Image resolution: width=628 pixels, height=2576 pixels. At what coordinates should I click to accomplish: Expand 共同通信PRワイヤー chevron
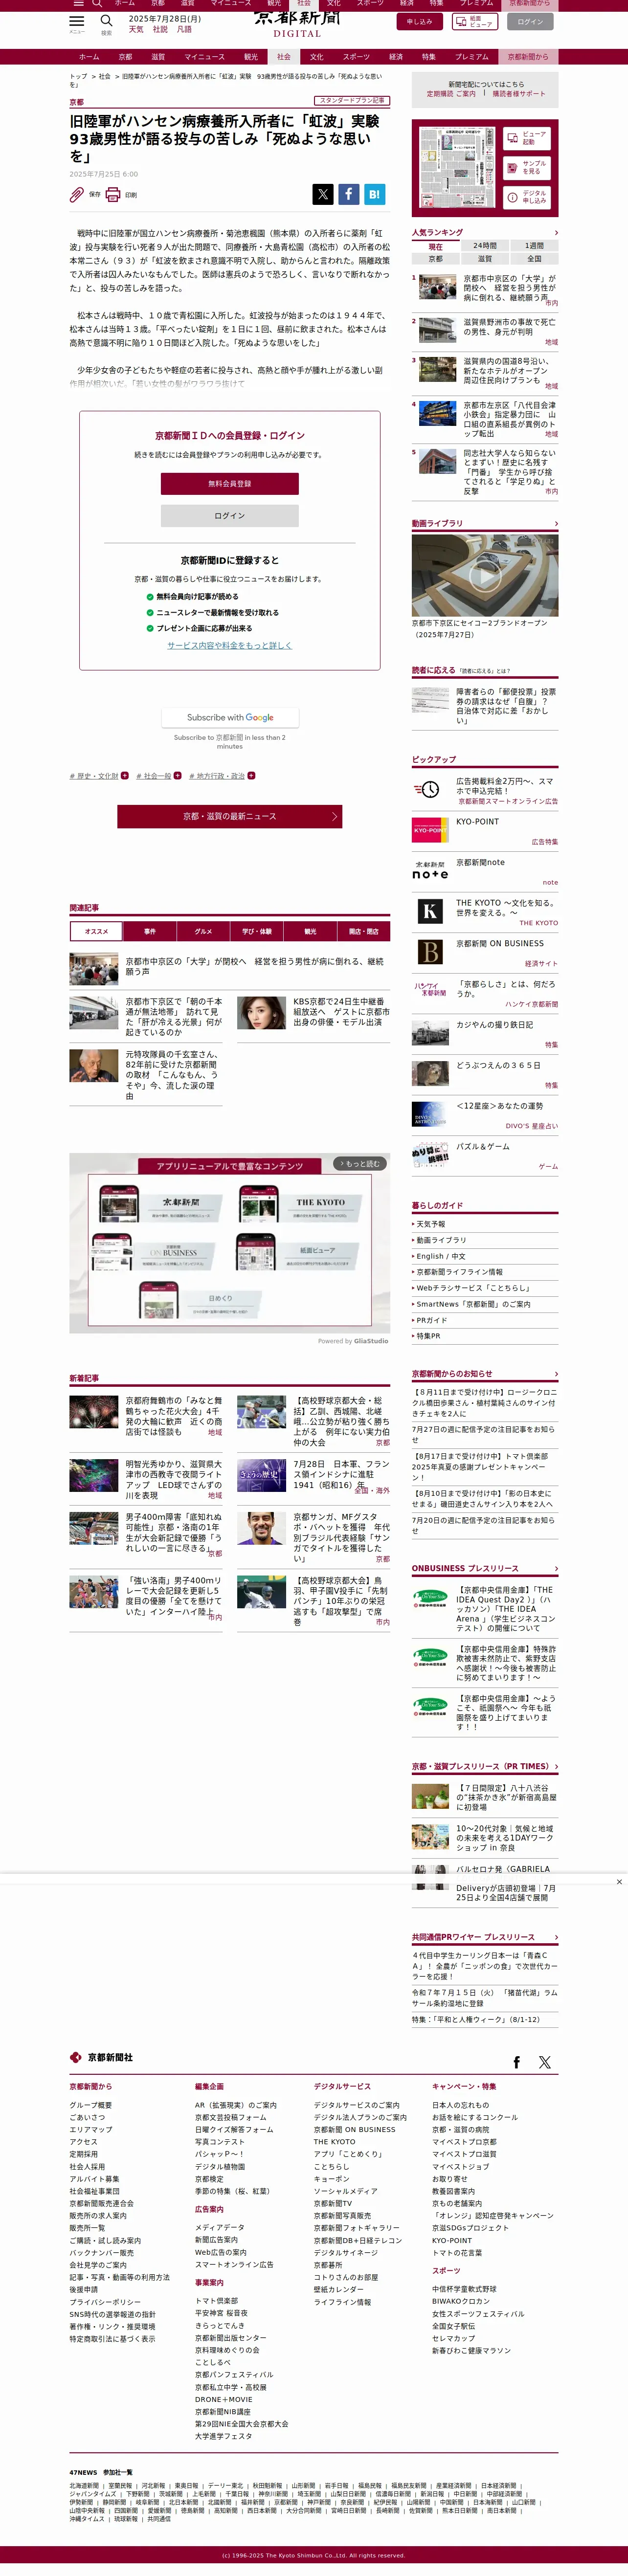click(x=556, y=1937)
